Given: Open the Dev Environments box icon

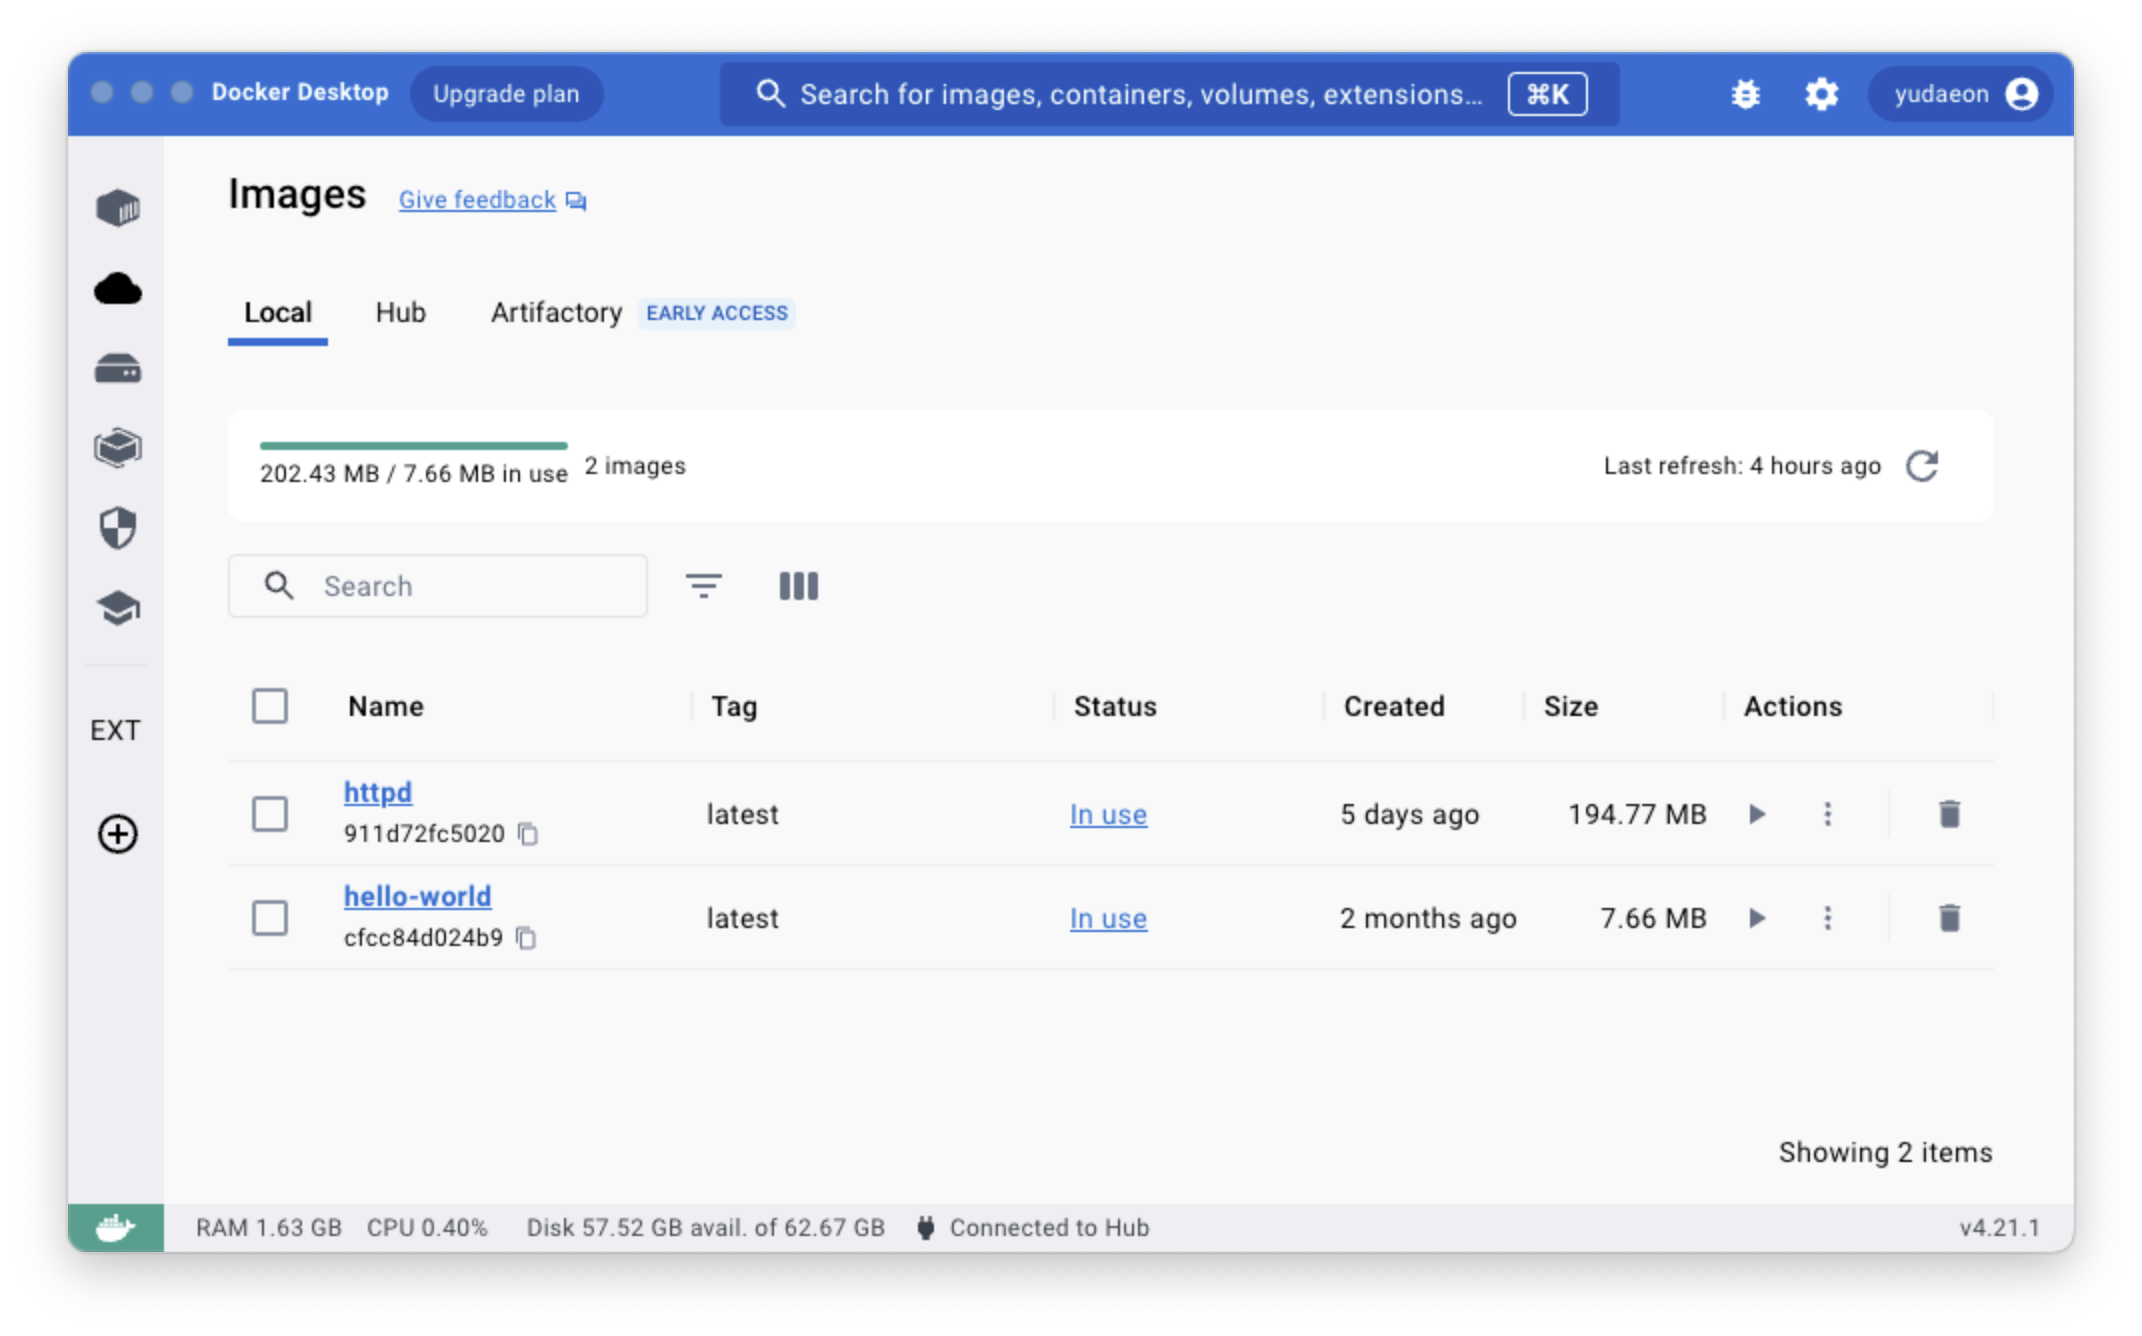Looking at the screenshot, I should click(118, 448).
